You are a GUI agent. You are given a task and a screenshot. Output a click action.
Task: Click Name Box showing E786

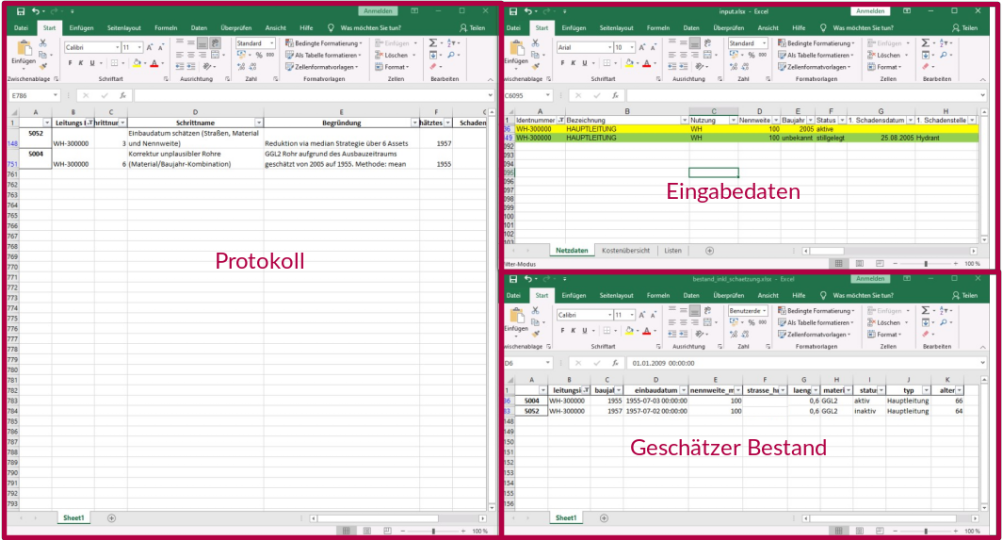33,95
